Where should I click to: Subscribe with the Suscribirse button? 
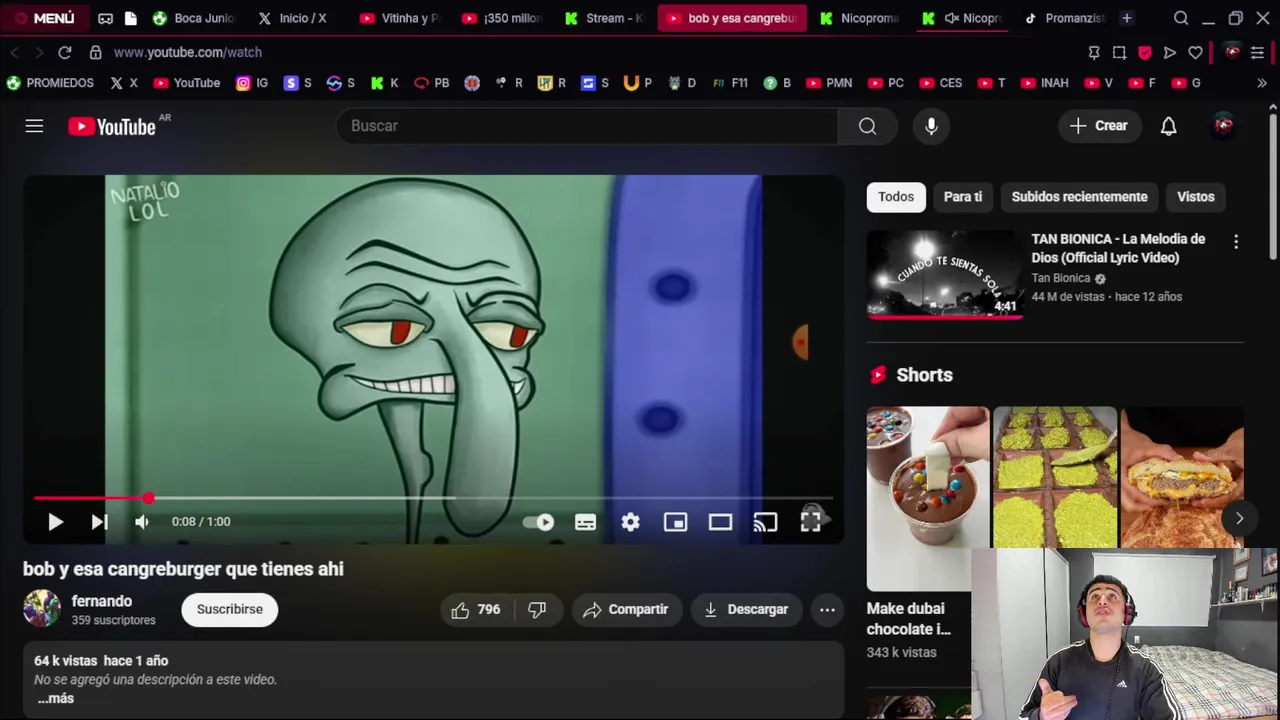229,609
